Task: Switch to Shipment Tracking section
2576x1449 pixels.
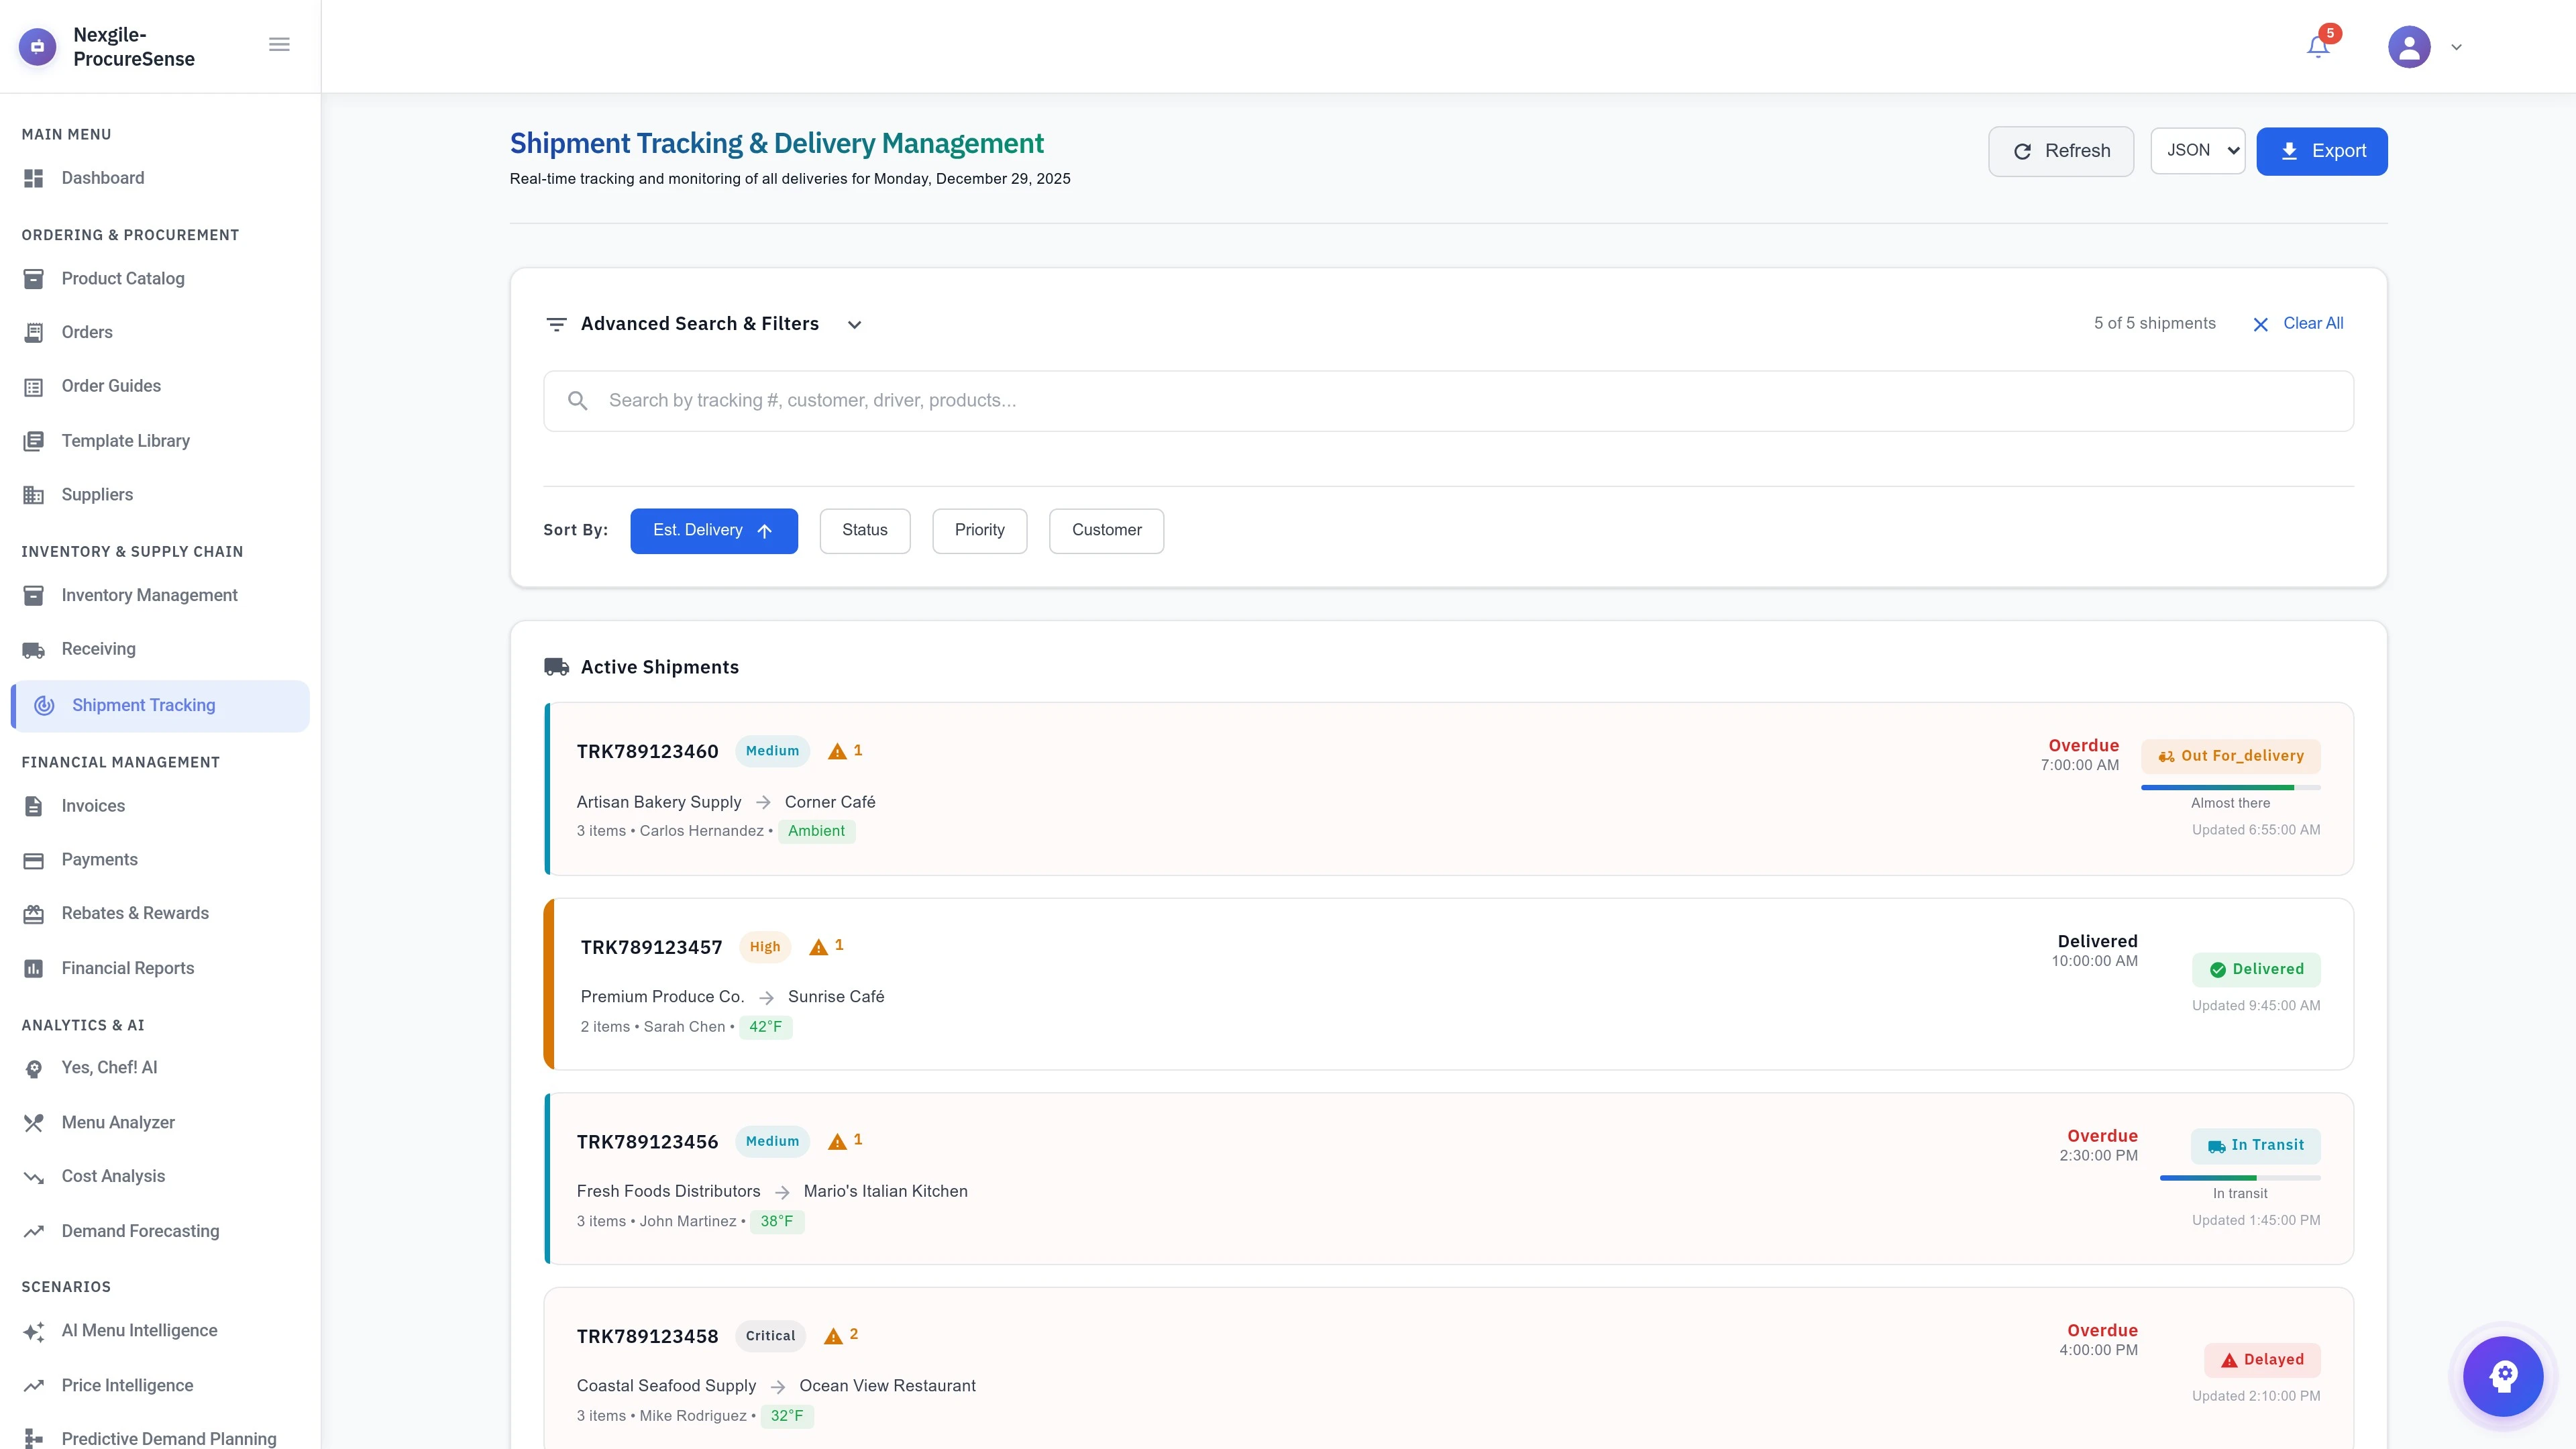Action: coord(143,705)
